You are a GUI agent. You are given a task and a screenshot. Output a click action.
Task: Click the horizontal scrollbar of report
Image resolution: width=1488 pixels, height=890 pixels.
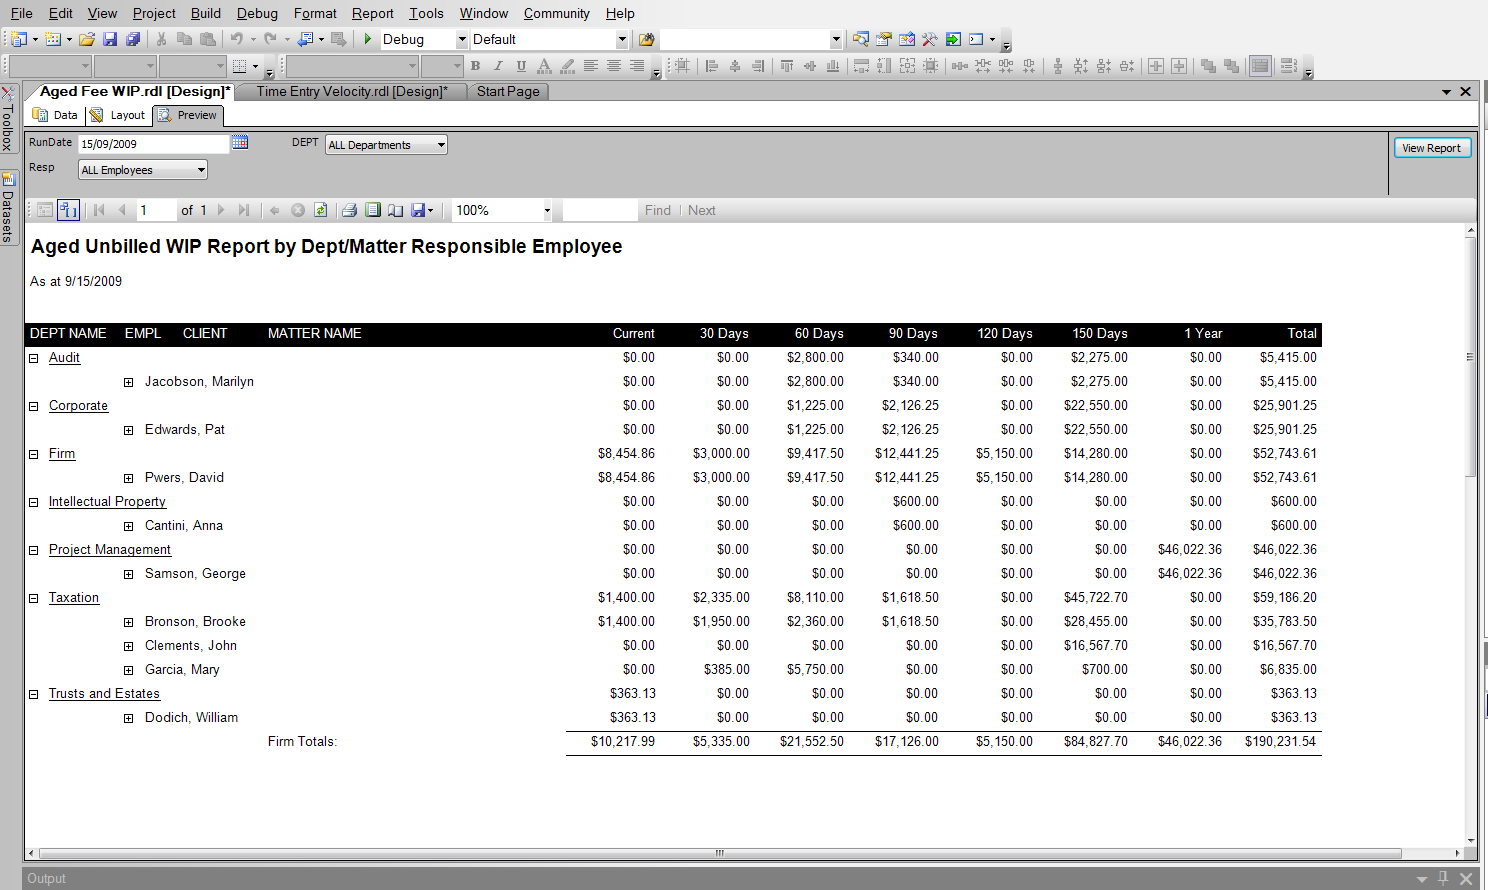point(720,853)
